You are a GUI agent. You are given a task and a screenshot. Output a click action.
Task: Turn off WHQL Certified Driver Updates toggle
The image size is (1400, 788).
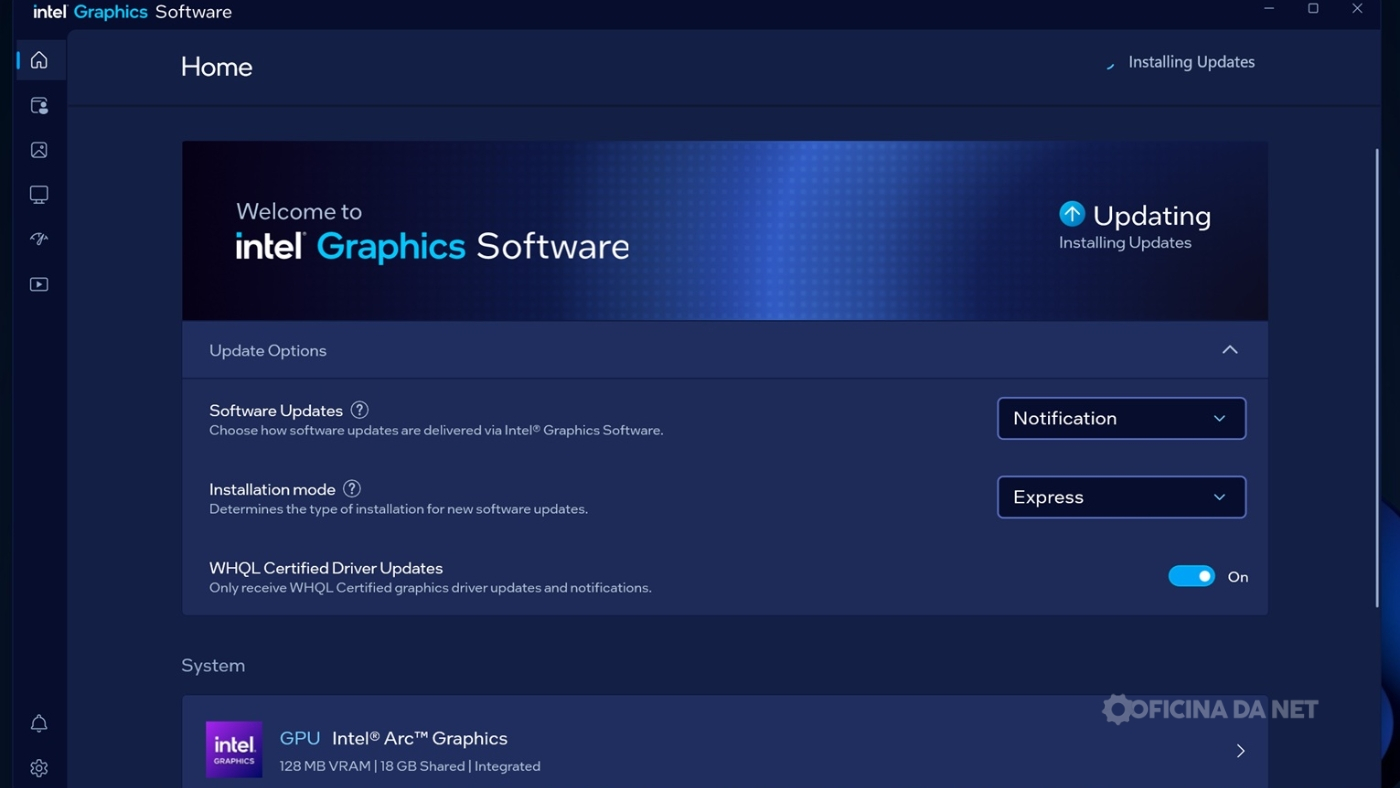click(x=1191, y=576)
